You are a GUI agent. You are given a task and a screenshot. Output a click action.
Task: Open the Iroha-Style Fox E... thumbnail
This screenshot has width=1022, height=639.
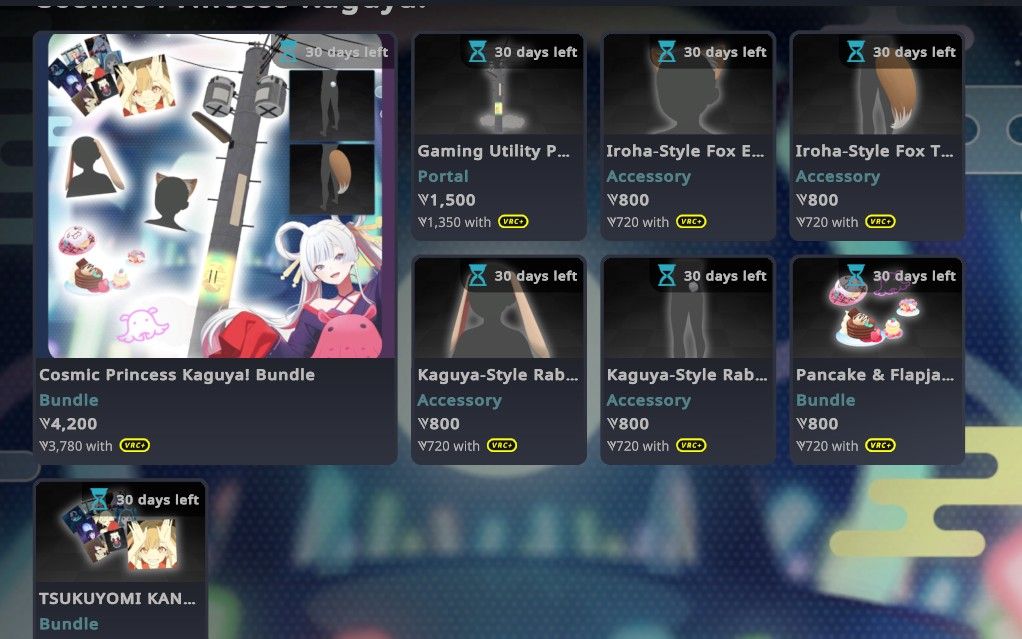pos(688,84)
